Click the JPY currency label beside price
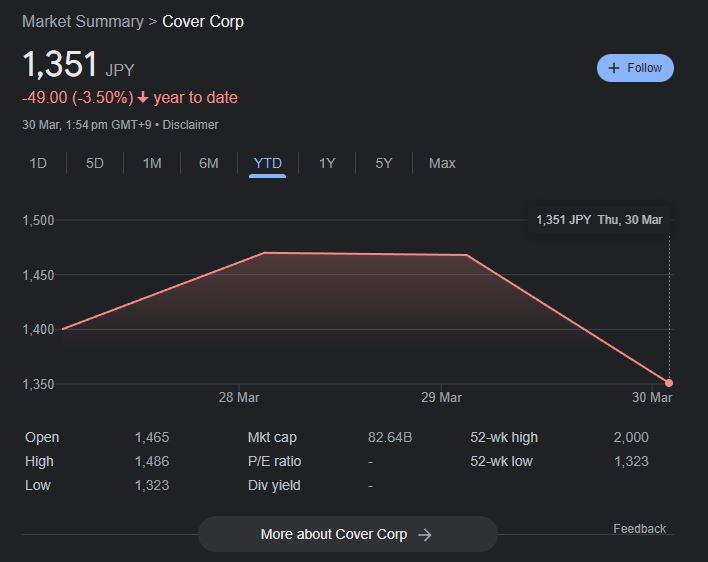The image size is (708, 562). click(120, 70)
